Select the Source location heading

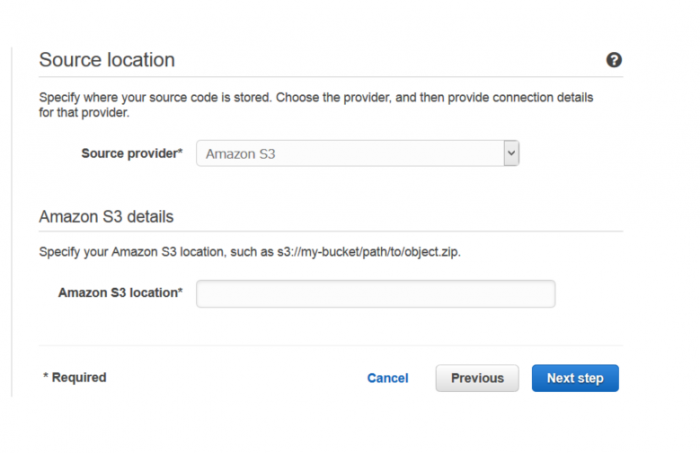point(107,60)
